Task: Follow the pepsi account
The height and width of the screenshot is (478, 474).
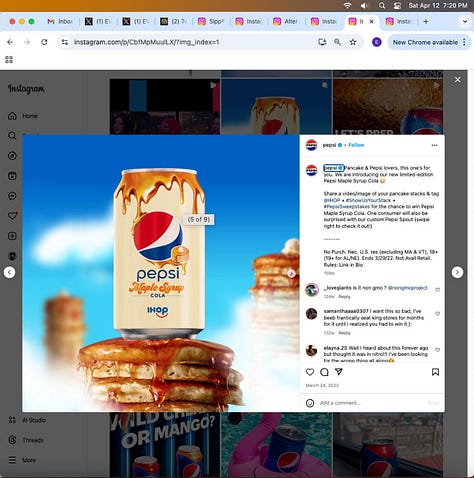Action: click(x=356, y=145)
